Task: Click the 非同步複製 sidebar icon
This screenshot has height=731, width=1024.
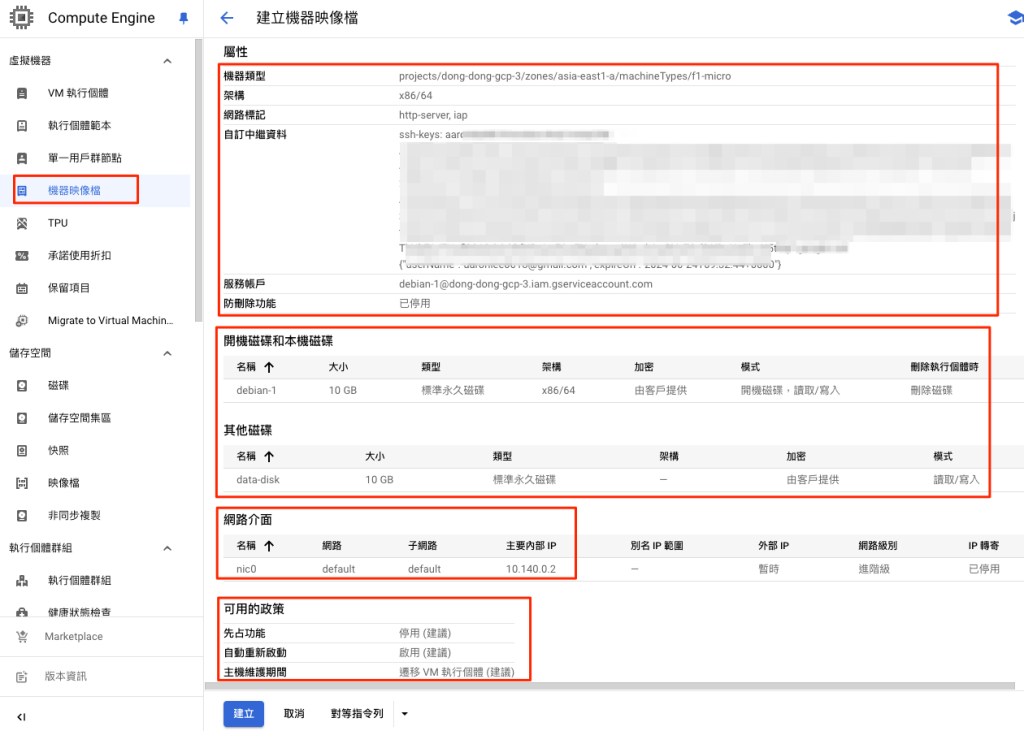Action: click(22, 515)
